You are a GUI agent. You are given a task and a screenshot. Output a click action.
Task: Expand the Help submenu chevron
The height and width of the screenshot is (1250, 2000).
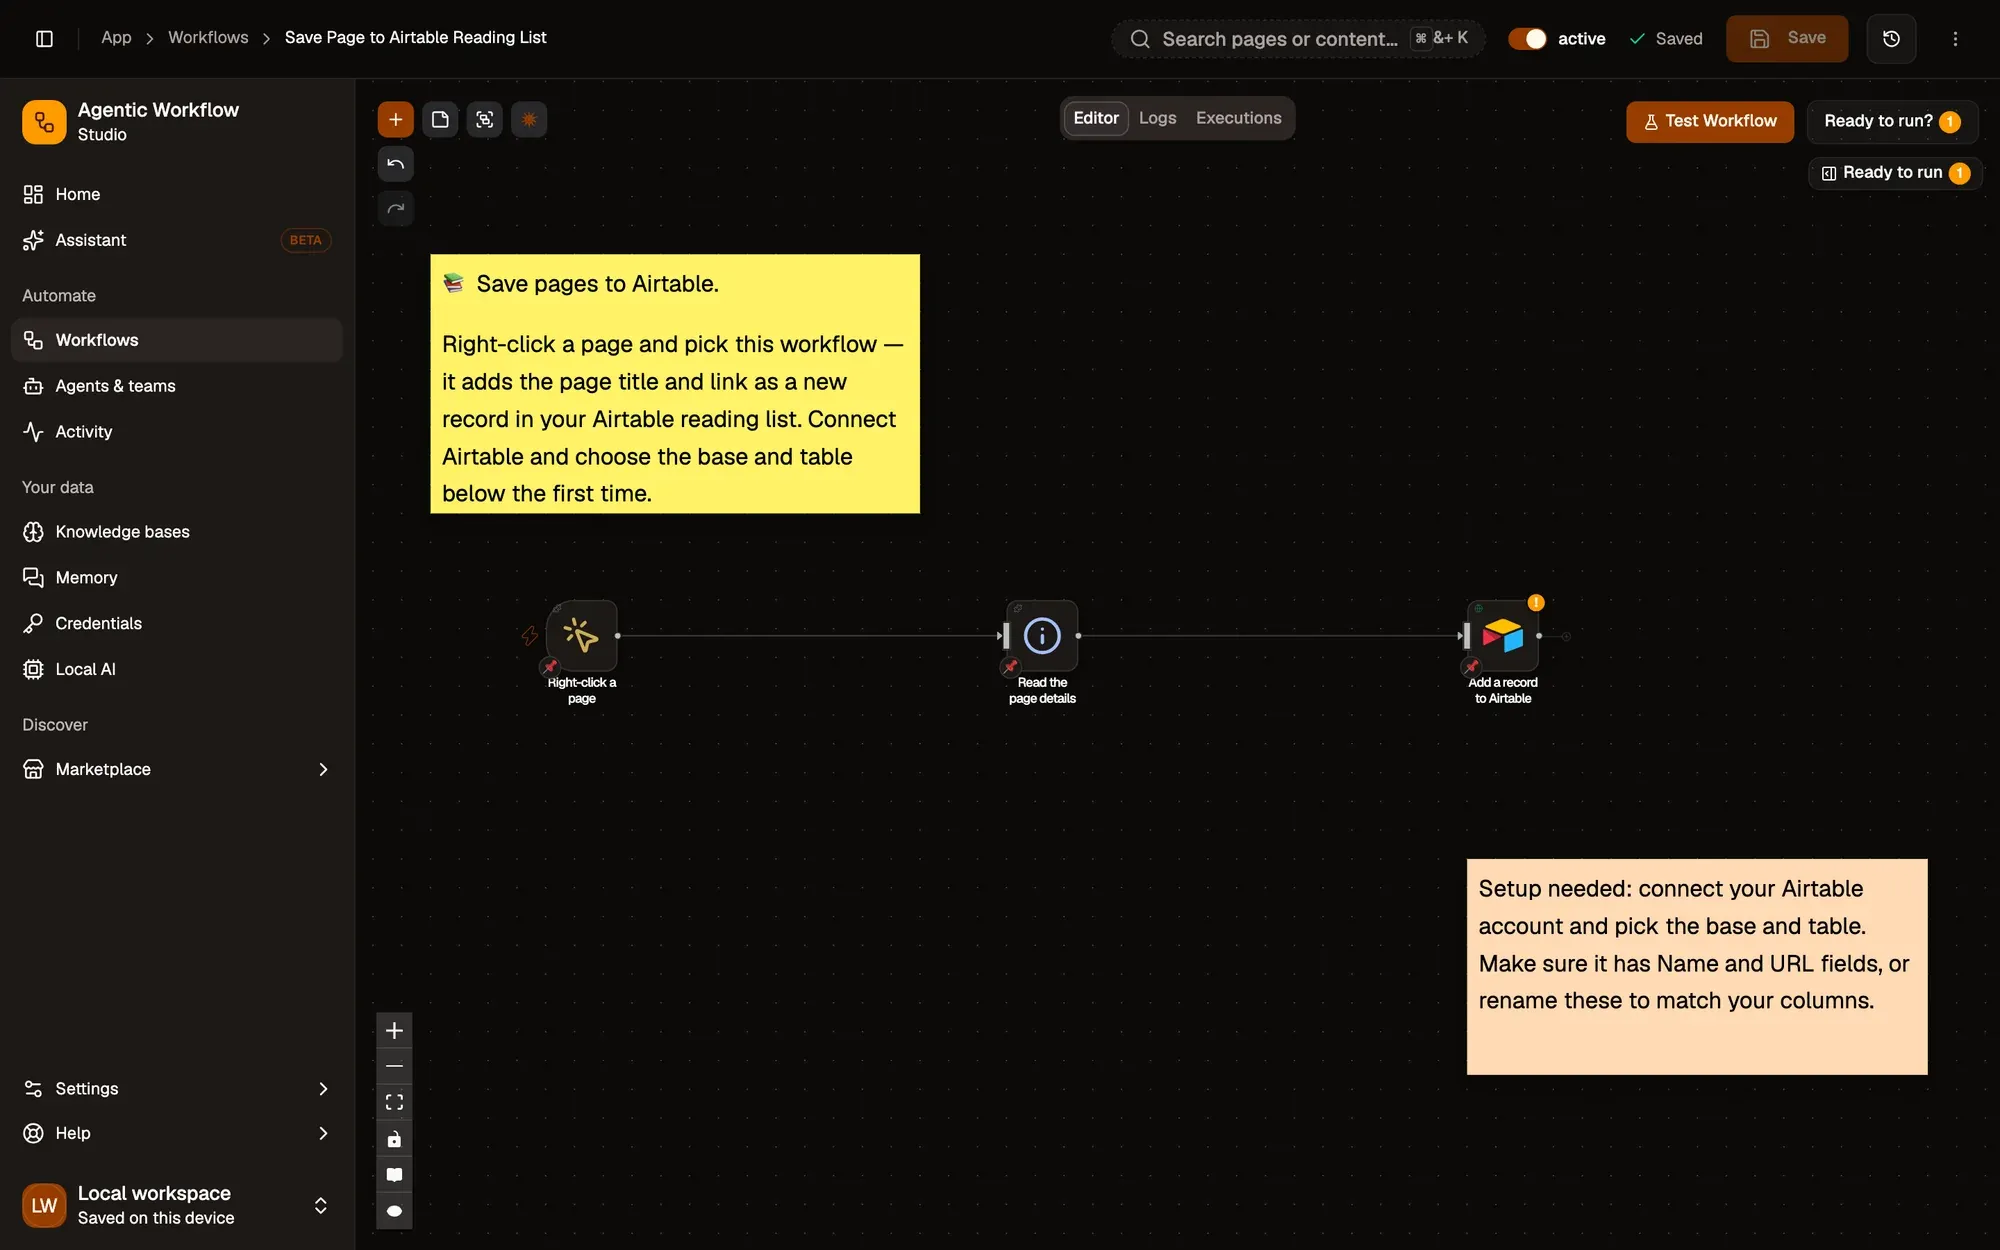point(322,1133)
